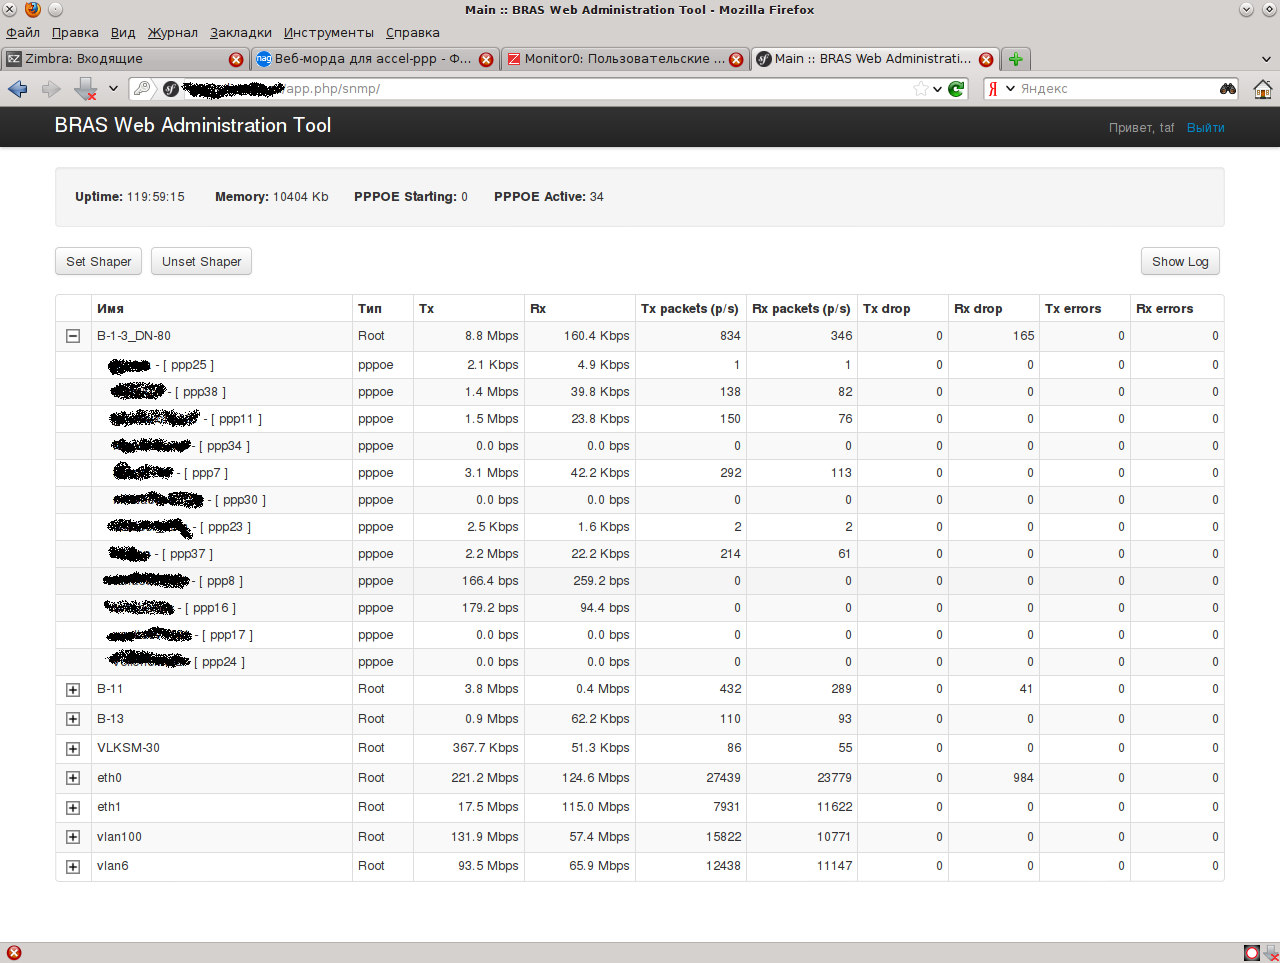Open the Yandex search engine dropdown

[1000, 89]
